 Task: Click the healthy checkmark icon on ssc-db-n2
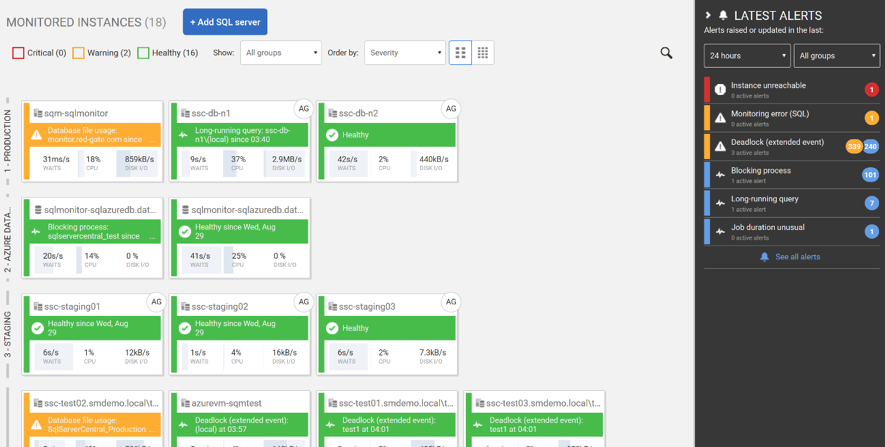coord(332,135)
